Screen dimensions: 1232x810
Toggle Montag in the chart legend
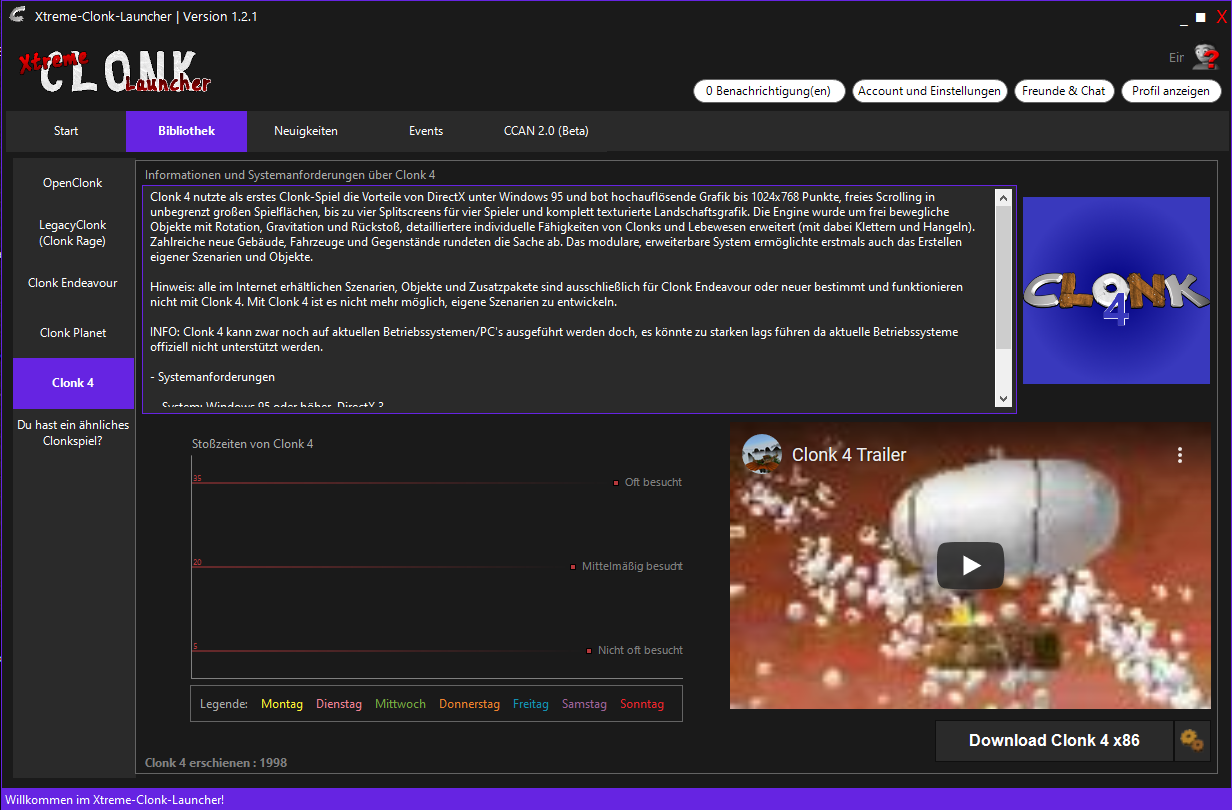pyautogui.click(x=282, y=704)
